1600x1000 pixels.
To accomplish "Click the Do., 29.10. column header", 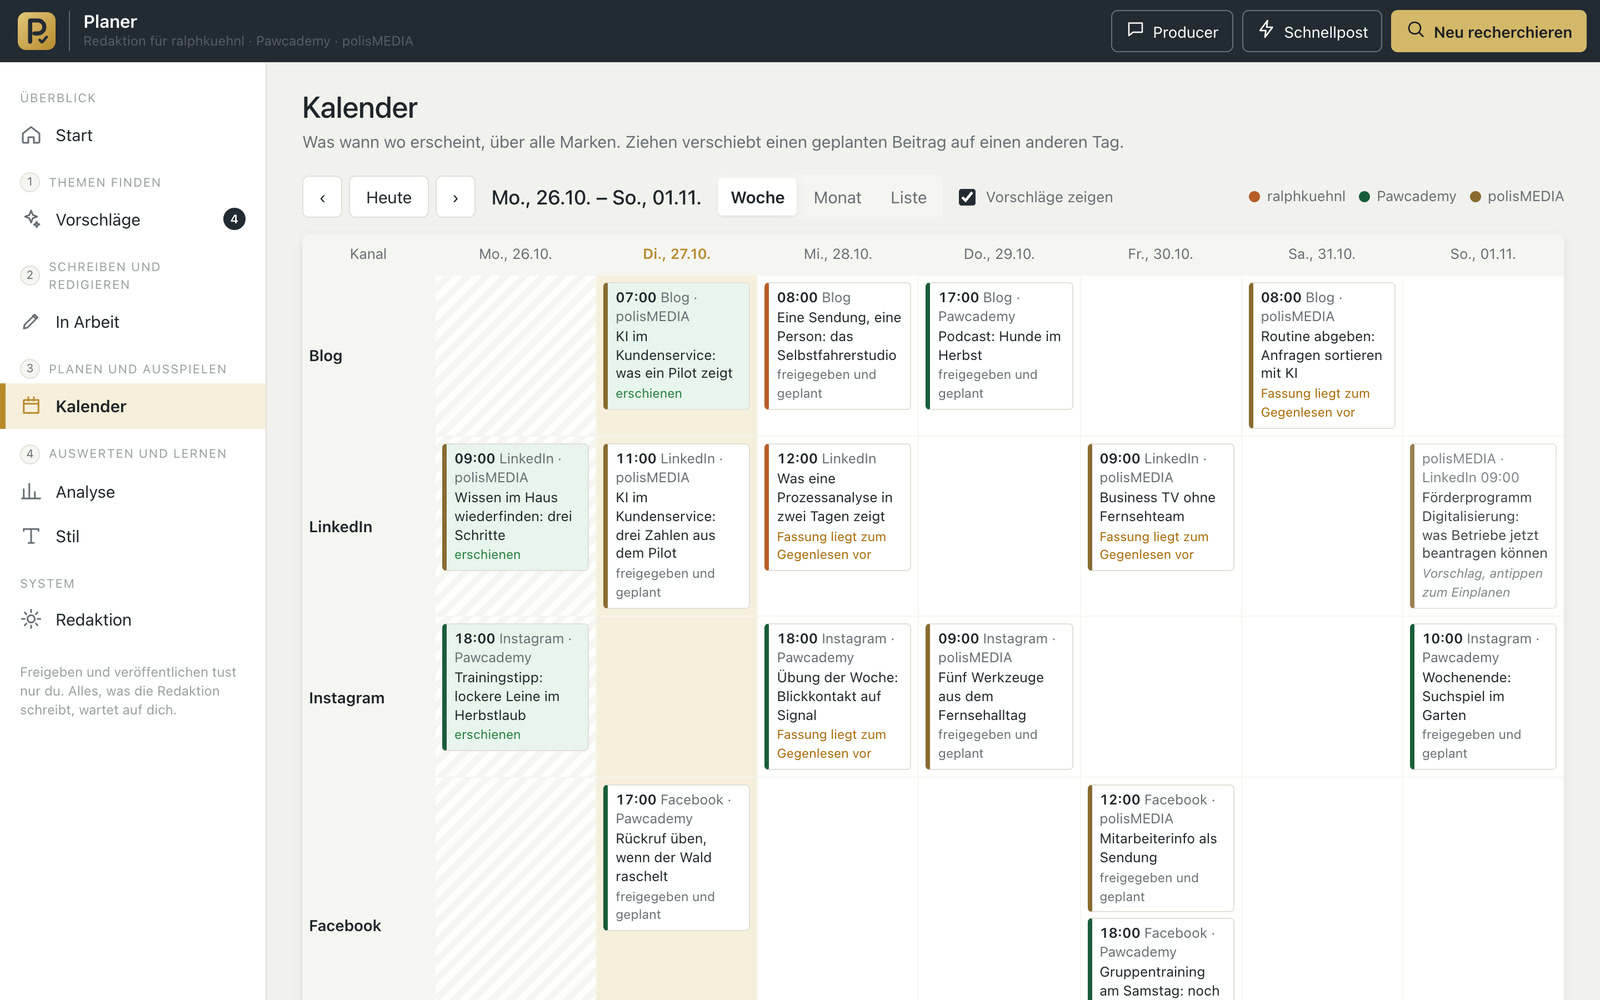I will point(999,254).
